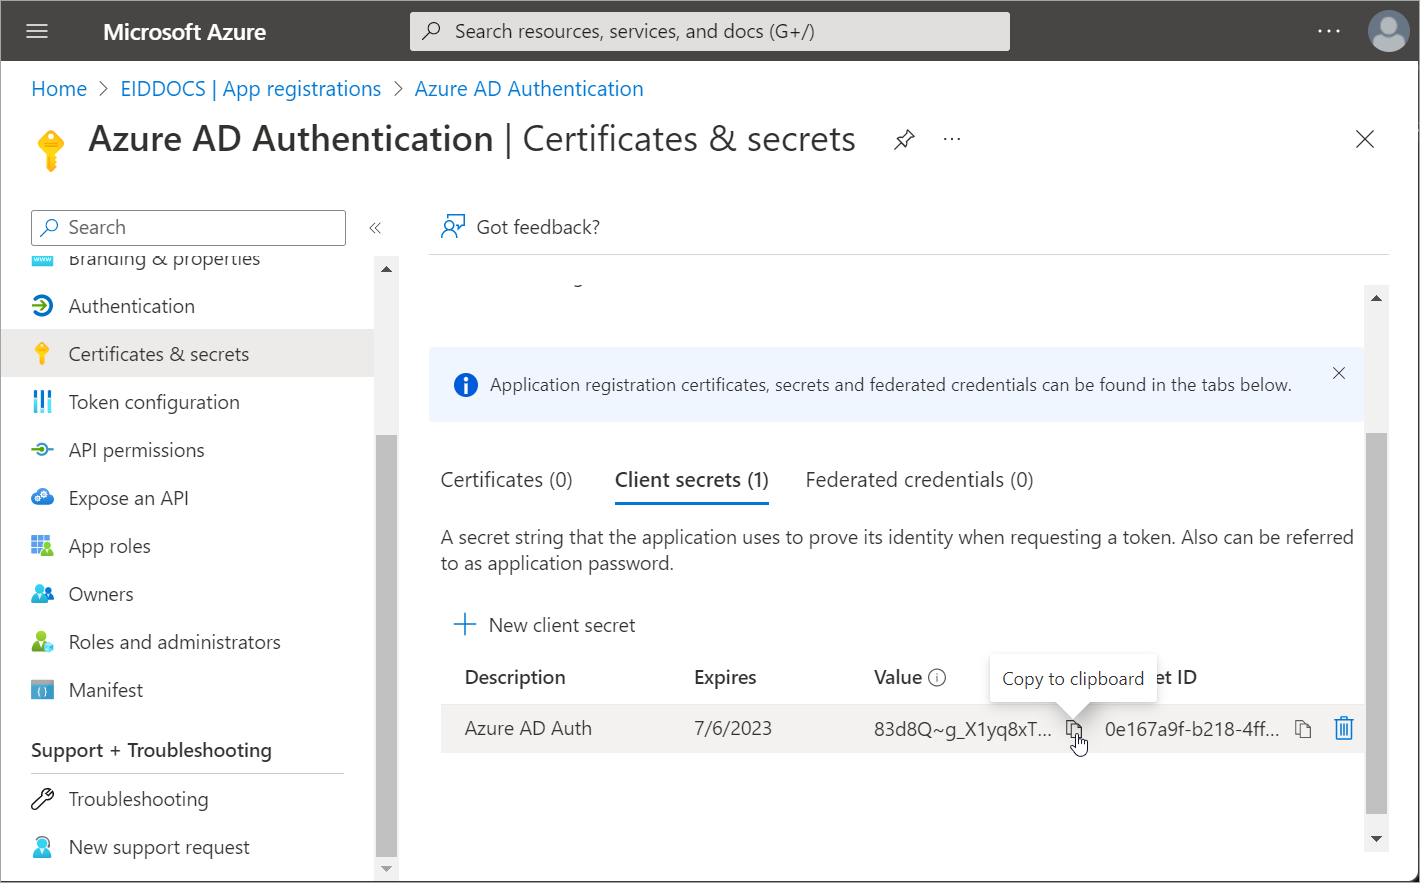Viewport: 1420px width, 883px height.
Task: Open the Manifest menu item
Action: pyautogui.click(x=105, y=690)
